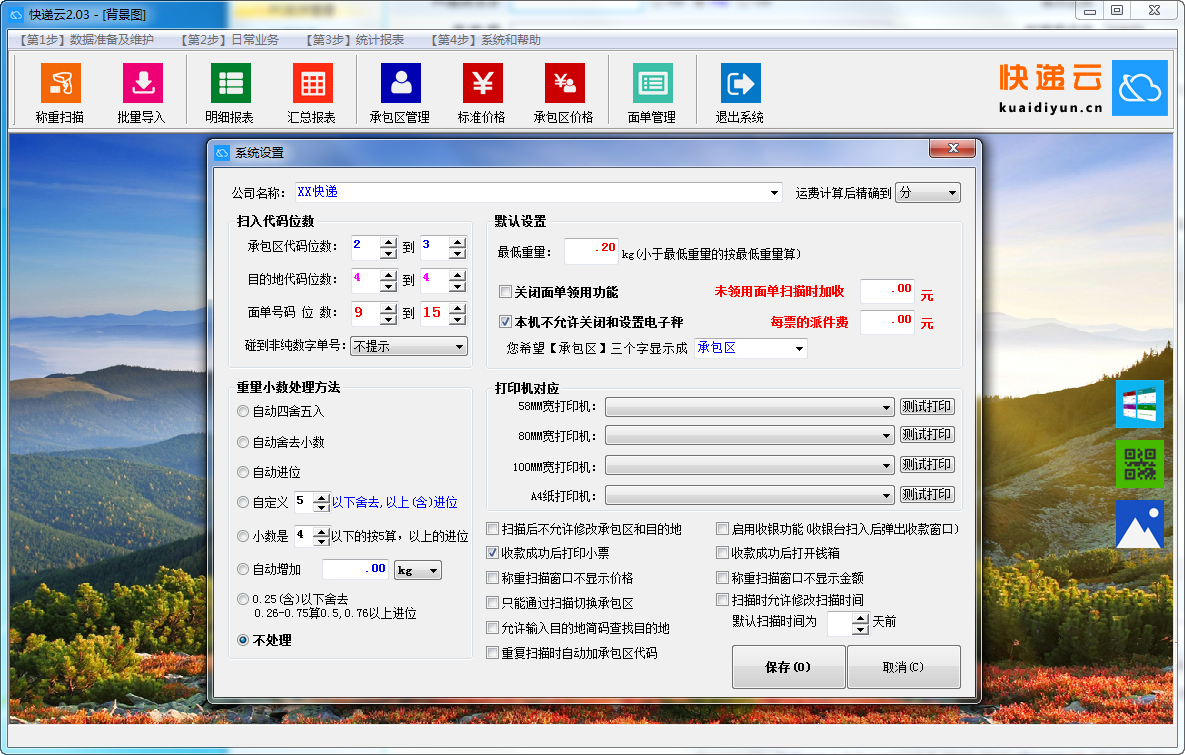
Task: Select the 自动四舍五入 radio button
Action: click(243, 411)
